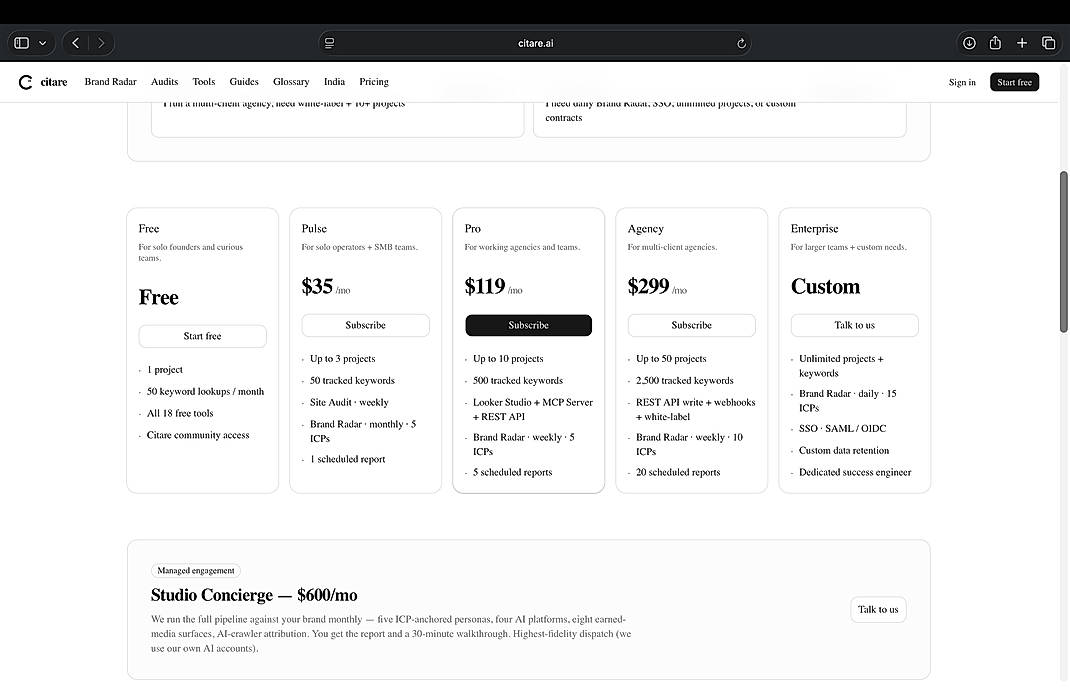Click the page vertical scrollbar thumb
Screen dimensions: 1070x696
point(1063,252)
